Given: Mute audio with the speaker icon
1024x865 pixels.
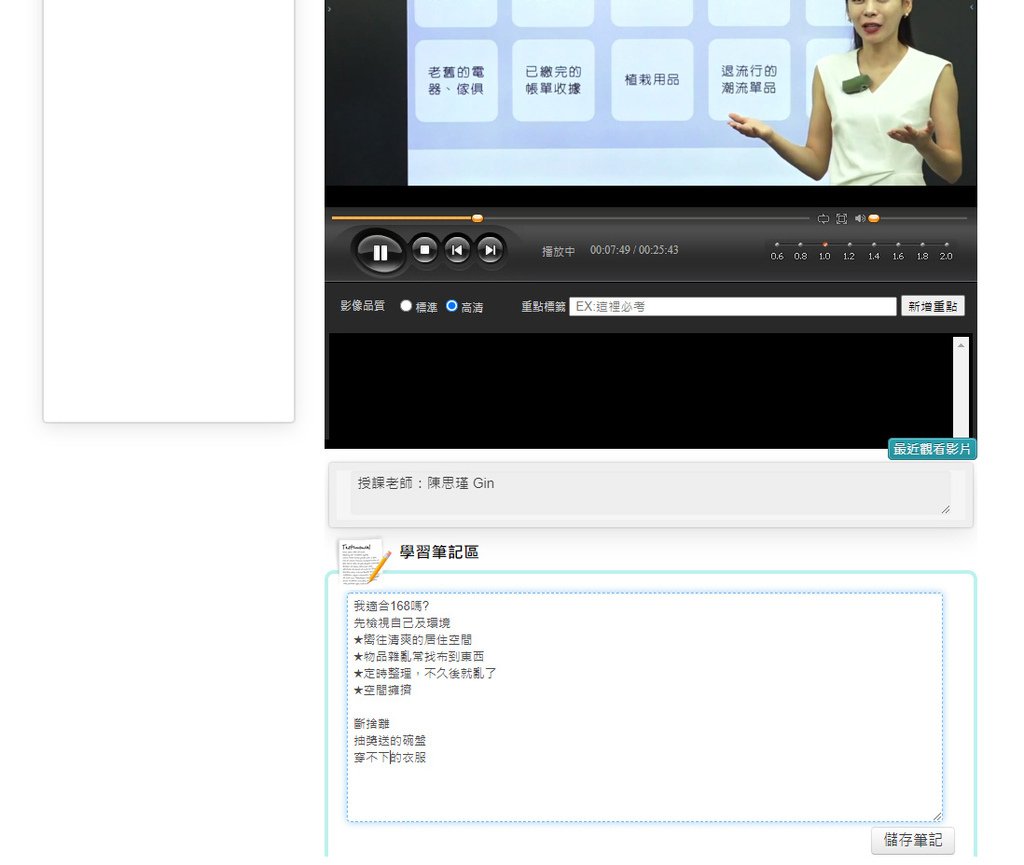Looking at the screenshot, I should coord(860,219).
